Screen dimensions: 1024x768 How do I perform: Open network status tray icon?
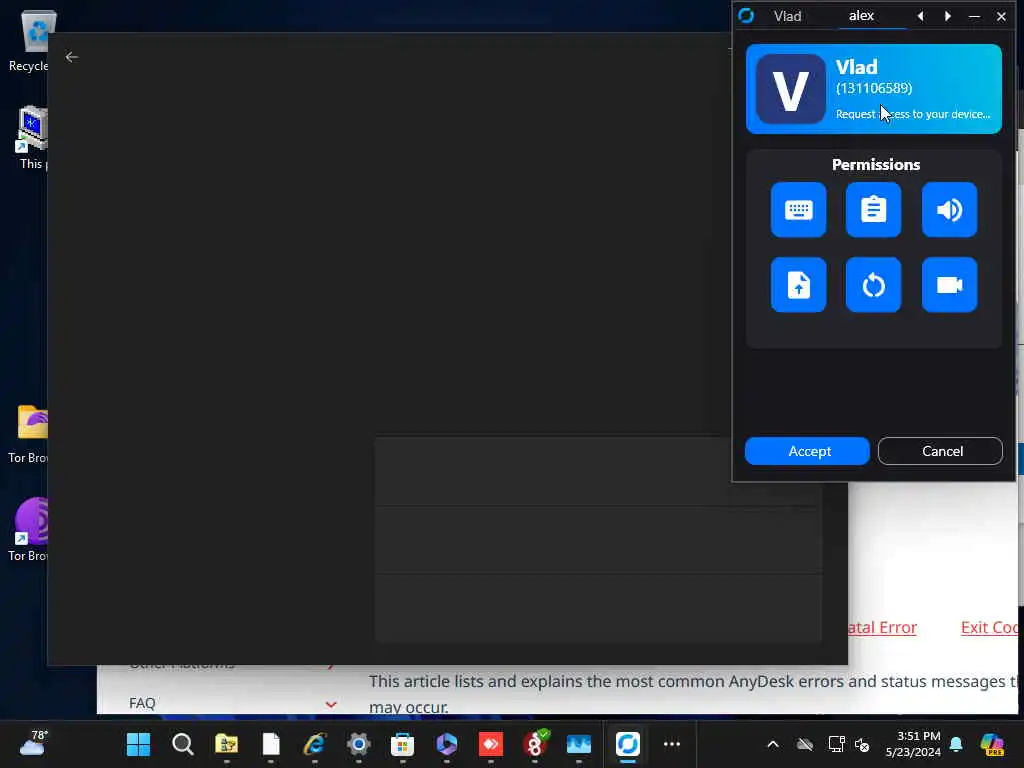(836, 744)
